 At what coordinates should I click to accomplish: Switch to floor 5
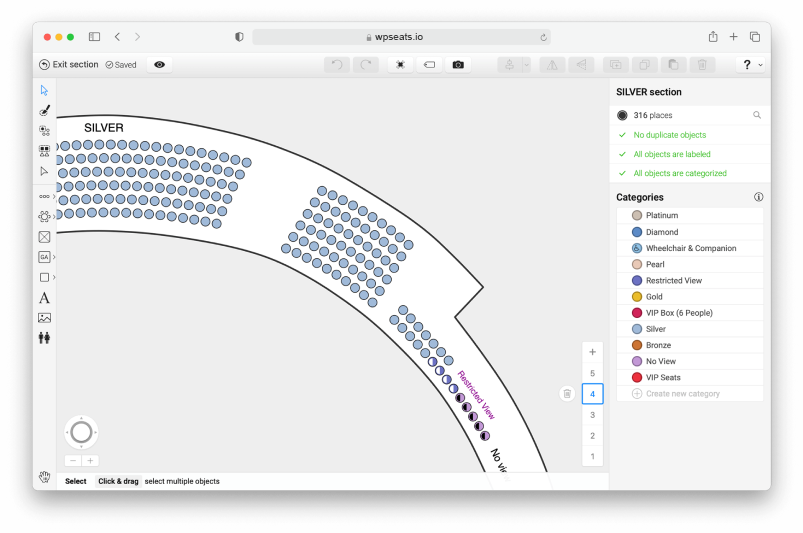click(593, 373)
